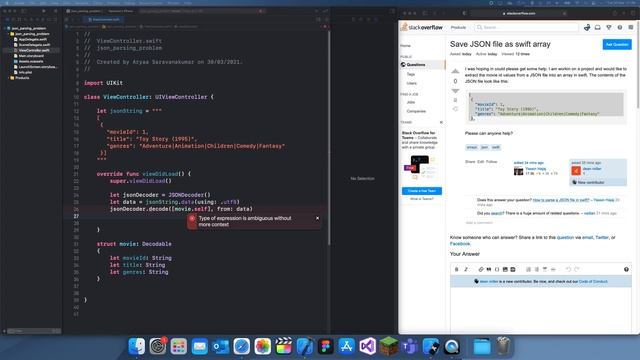This screenshot has height=360, width=640.
Task: Launch Final Cut Pro from Dock
Action: click(284, 347)
